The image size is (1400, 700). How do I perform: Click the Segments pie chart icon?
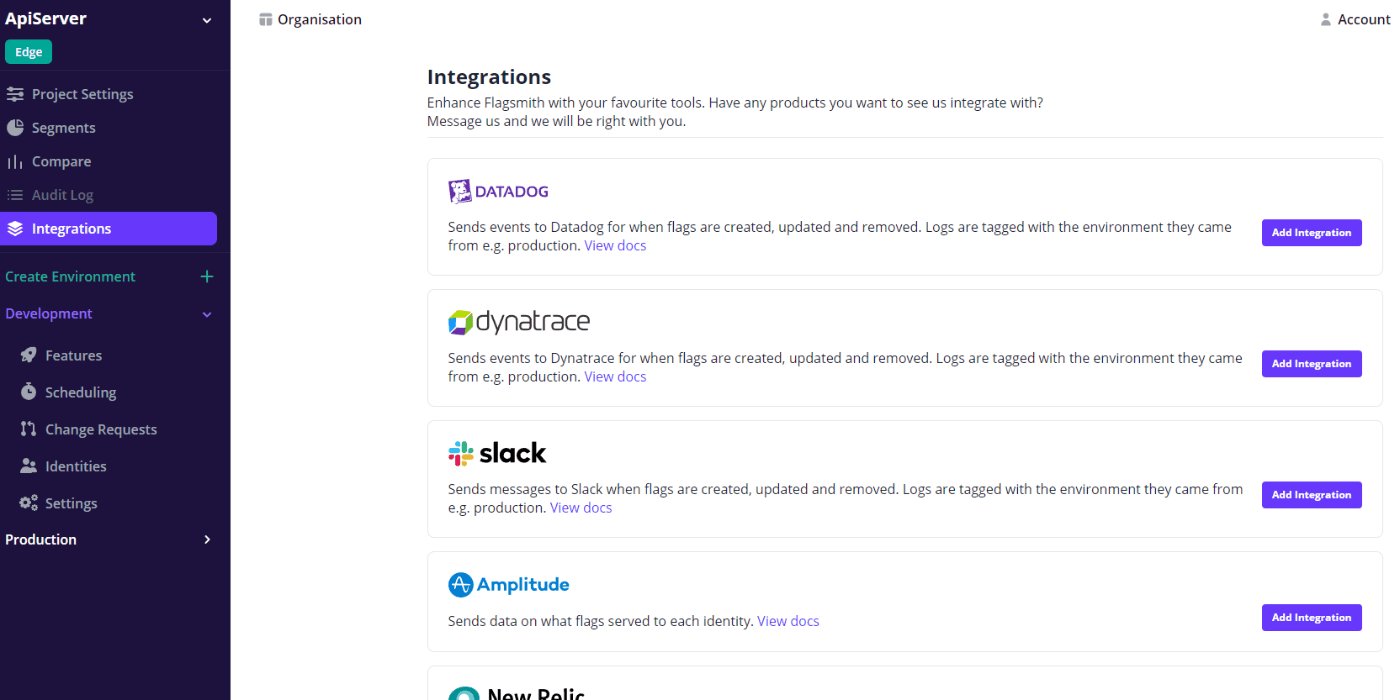(x=15, y=128)
